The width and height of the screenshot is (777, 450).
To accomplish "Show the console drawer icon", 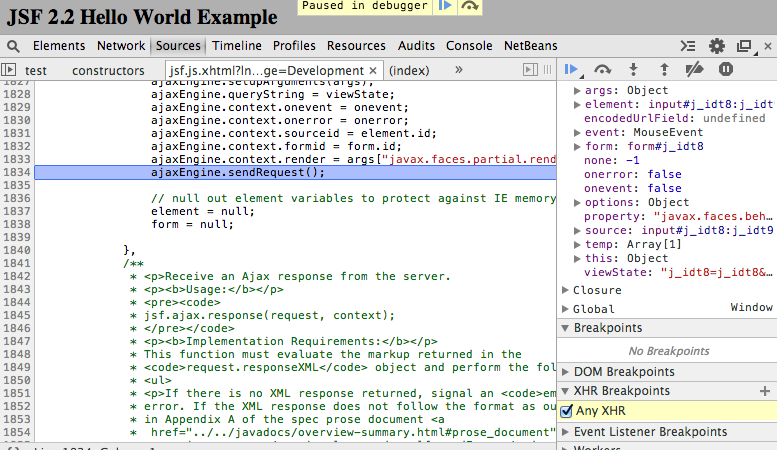I will click(x=688, y=46).
